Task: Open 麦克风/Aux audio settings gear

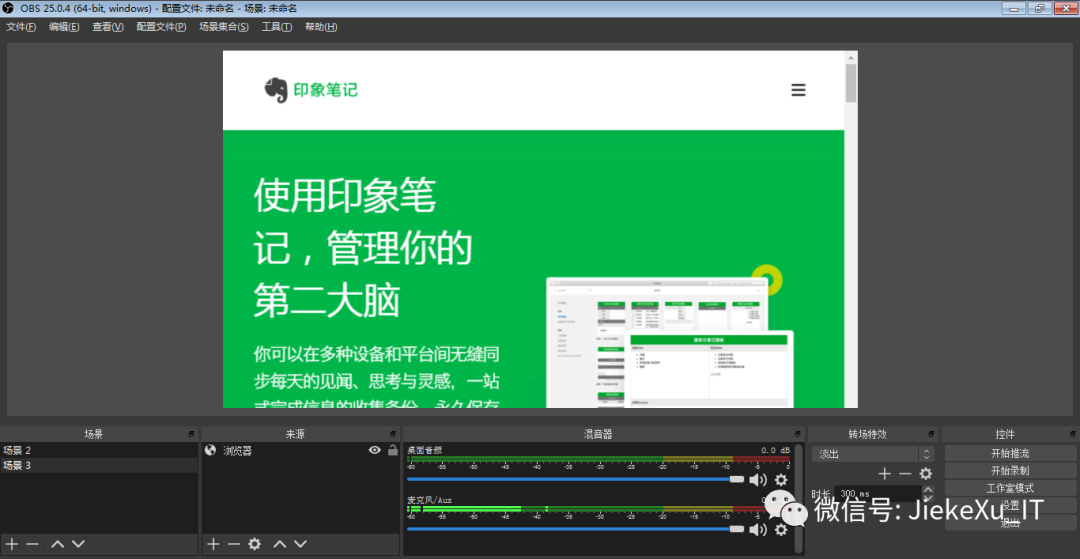Action: tap(781, 529)
